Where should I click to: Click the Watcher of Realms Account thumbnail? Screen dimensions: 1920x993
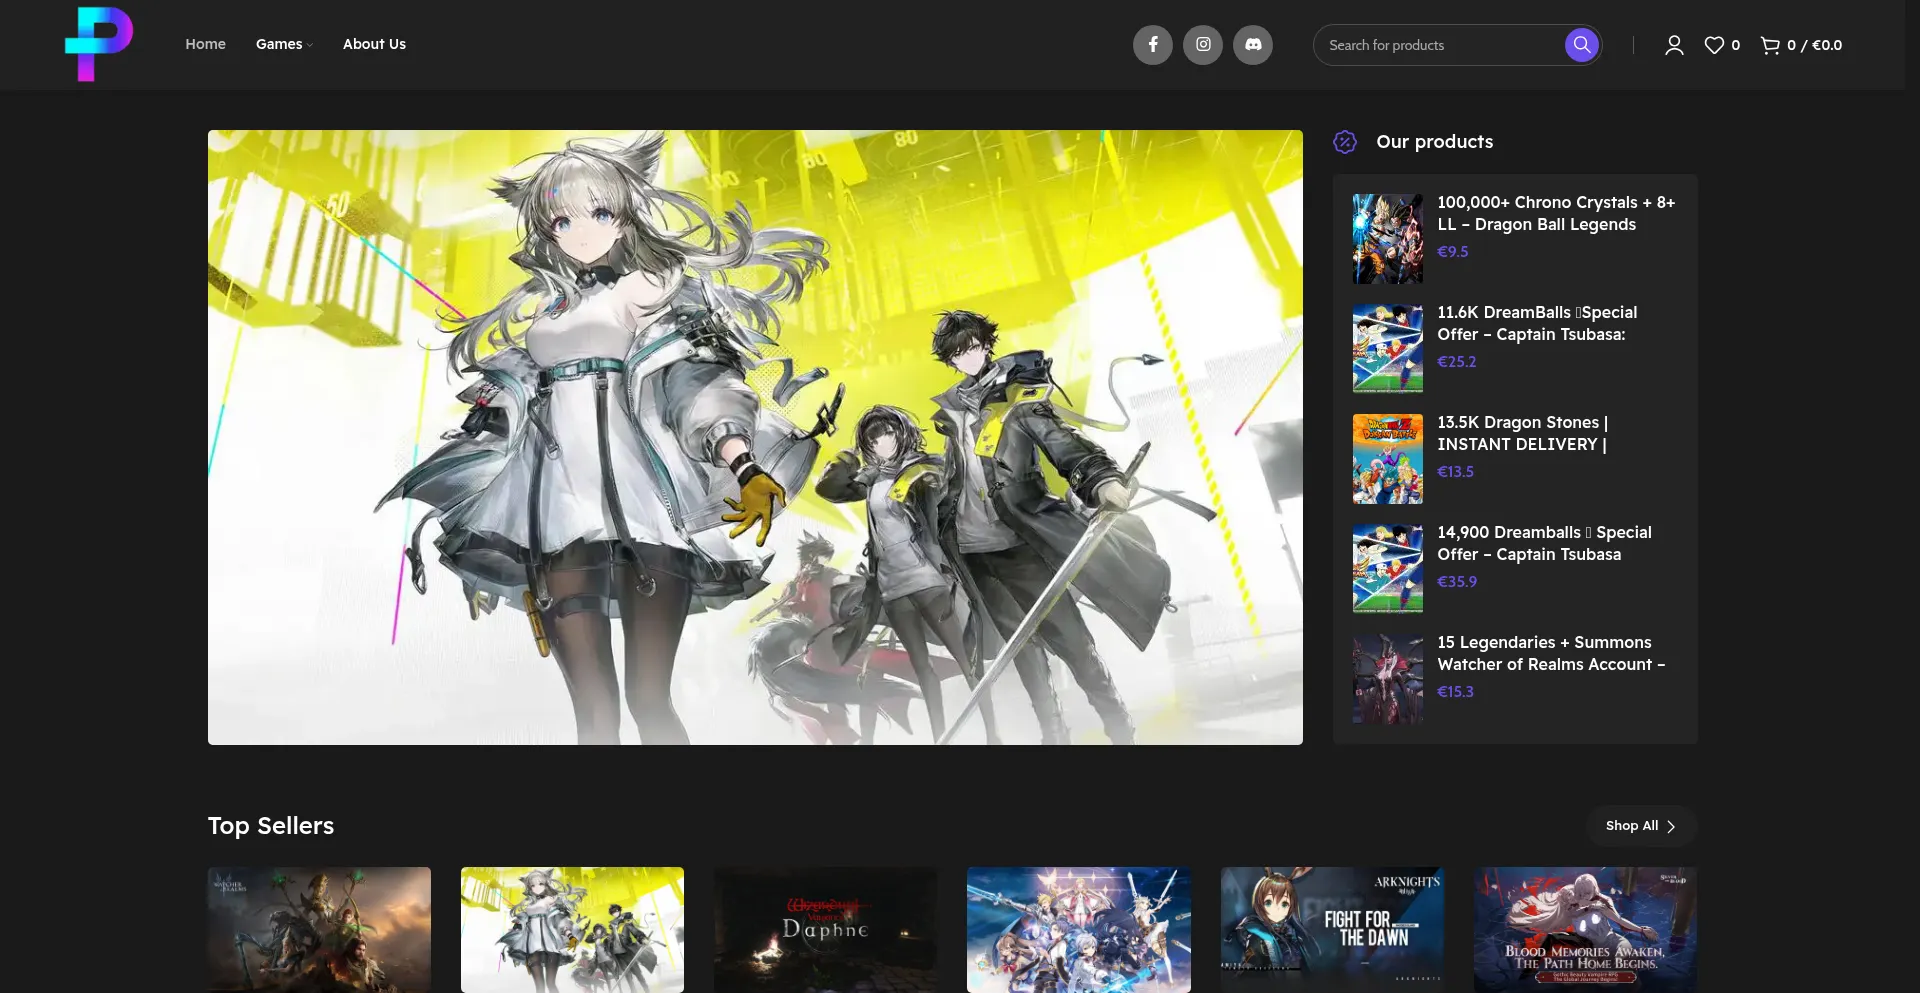(1387, 679)
